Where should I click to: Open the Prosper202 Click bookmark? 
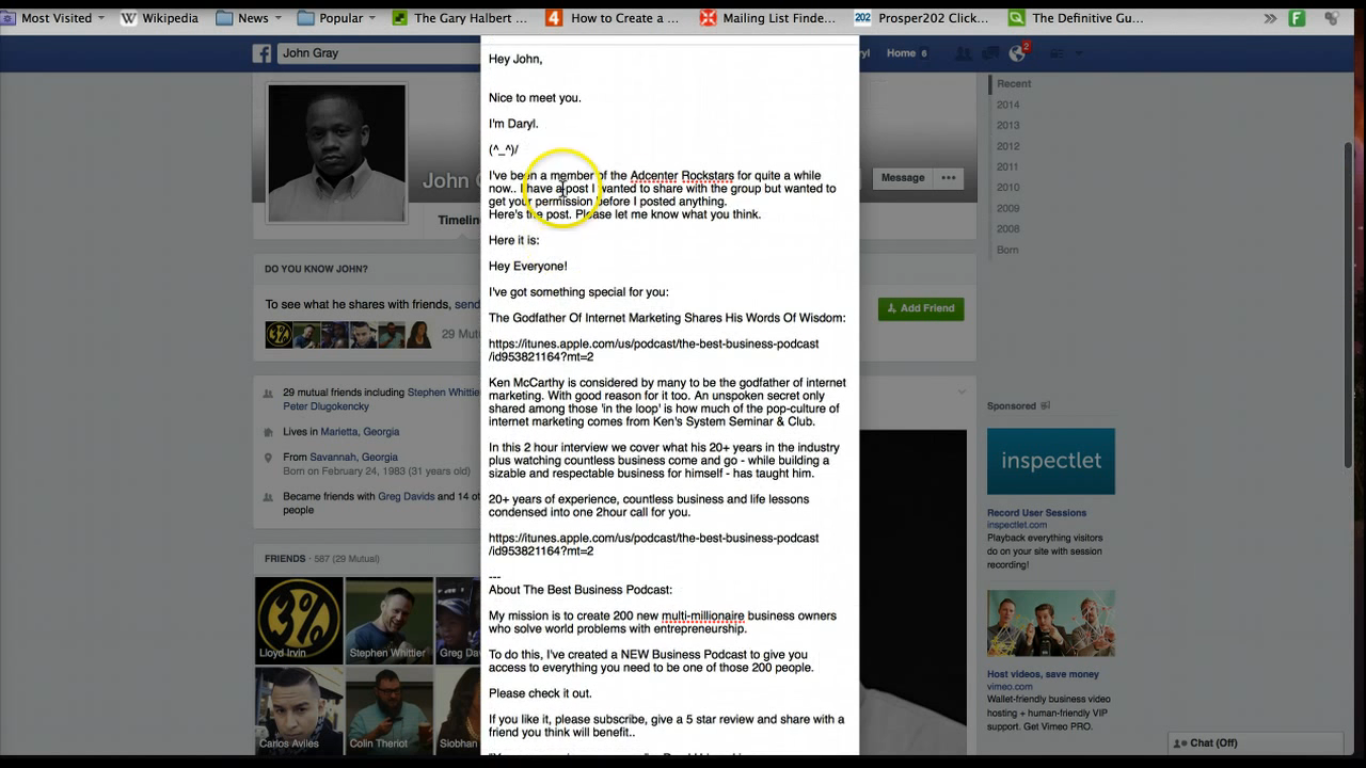[922, 18]
